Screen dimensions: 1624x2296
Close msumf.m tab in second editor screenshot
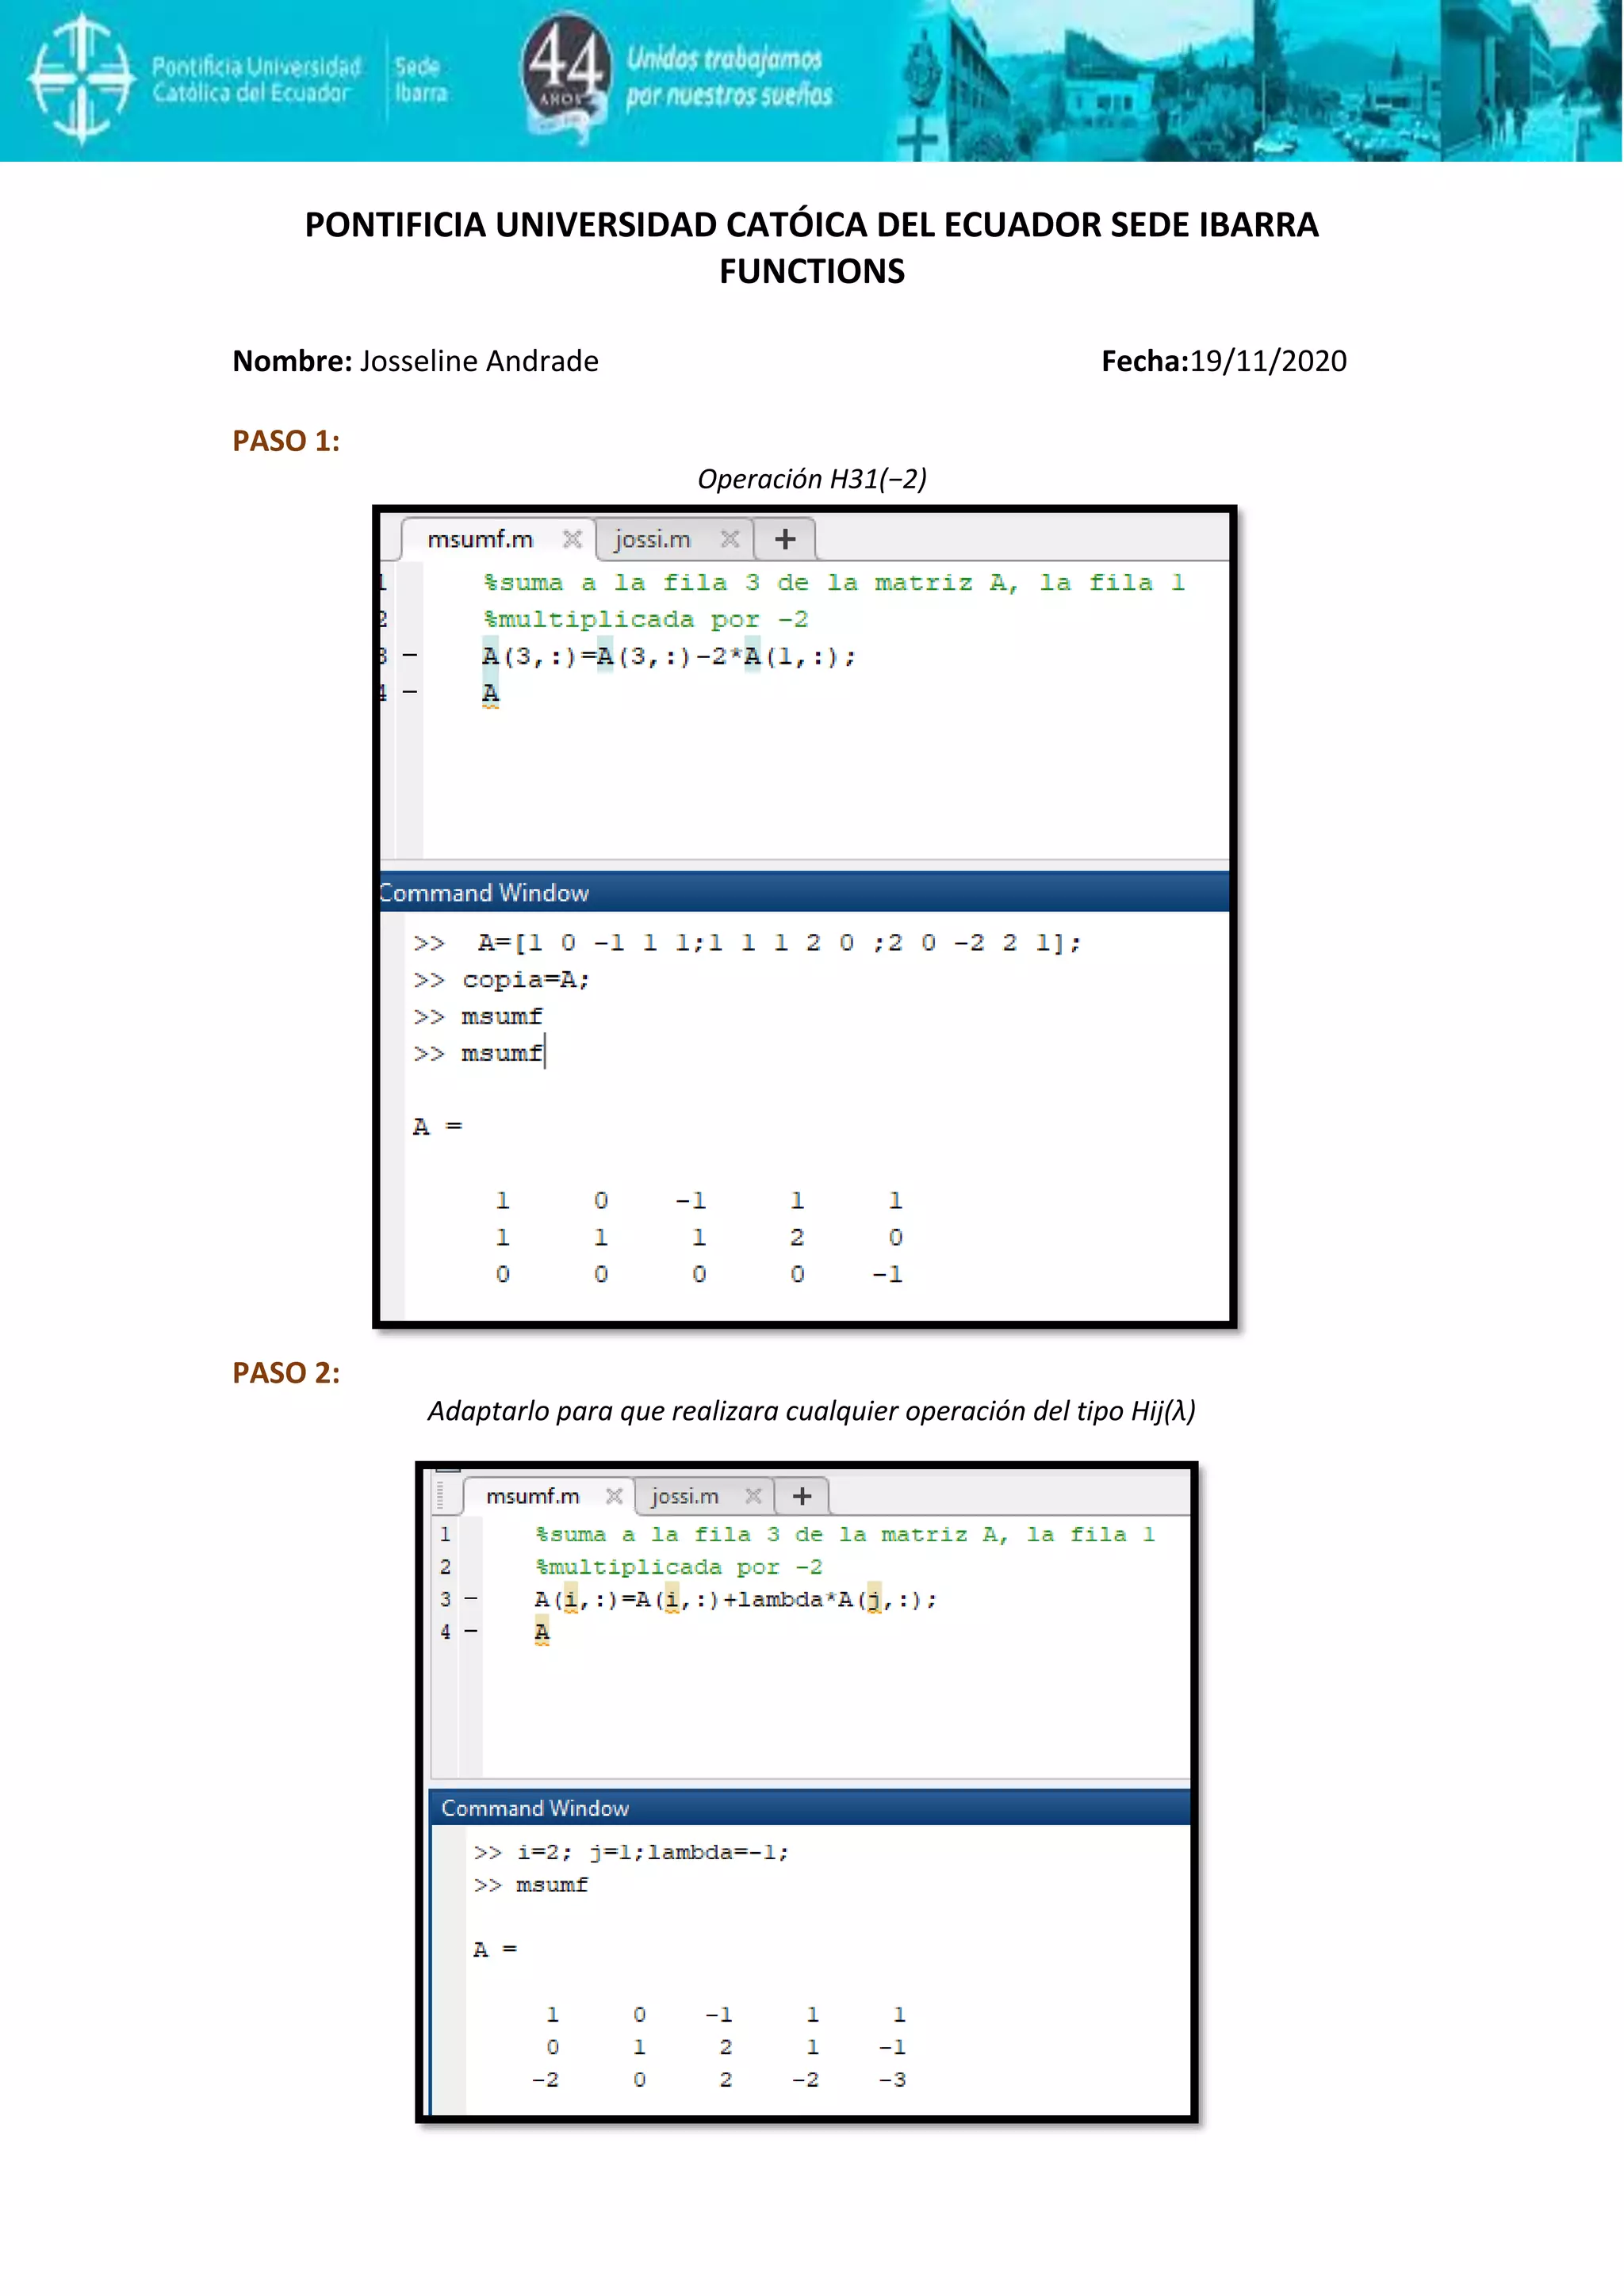pyautogui.click(x=614, y=1496)
